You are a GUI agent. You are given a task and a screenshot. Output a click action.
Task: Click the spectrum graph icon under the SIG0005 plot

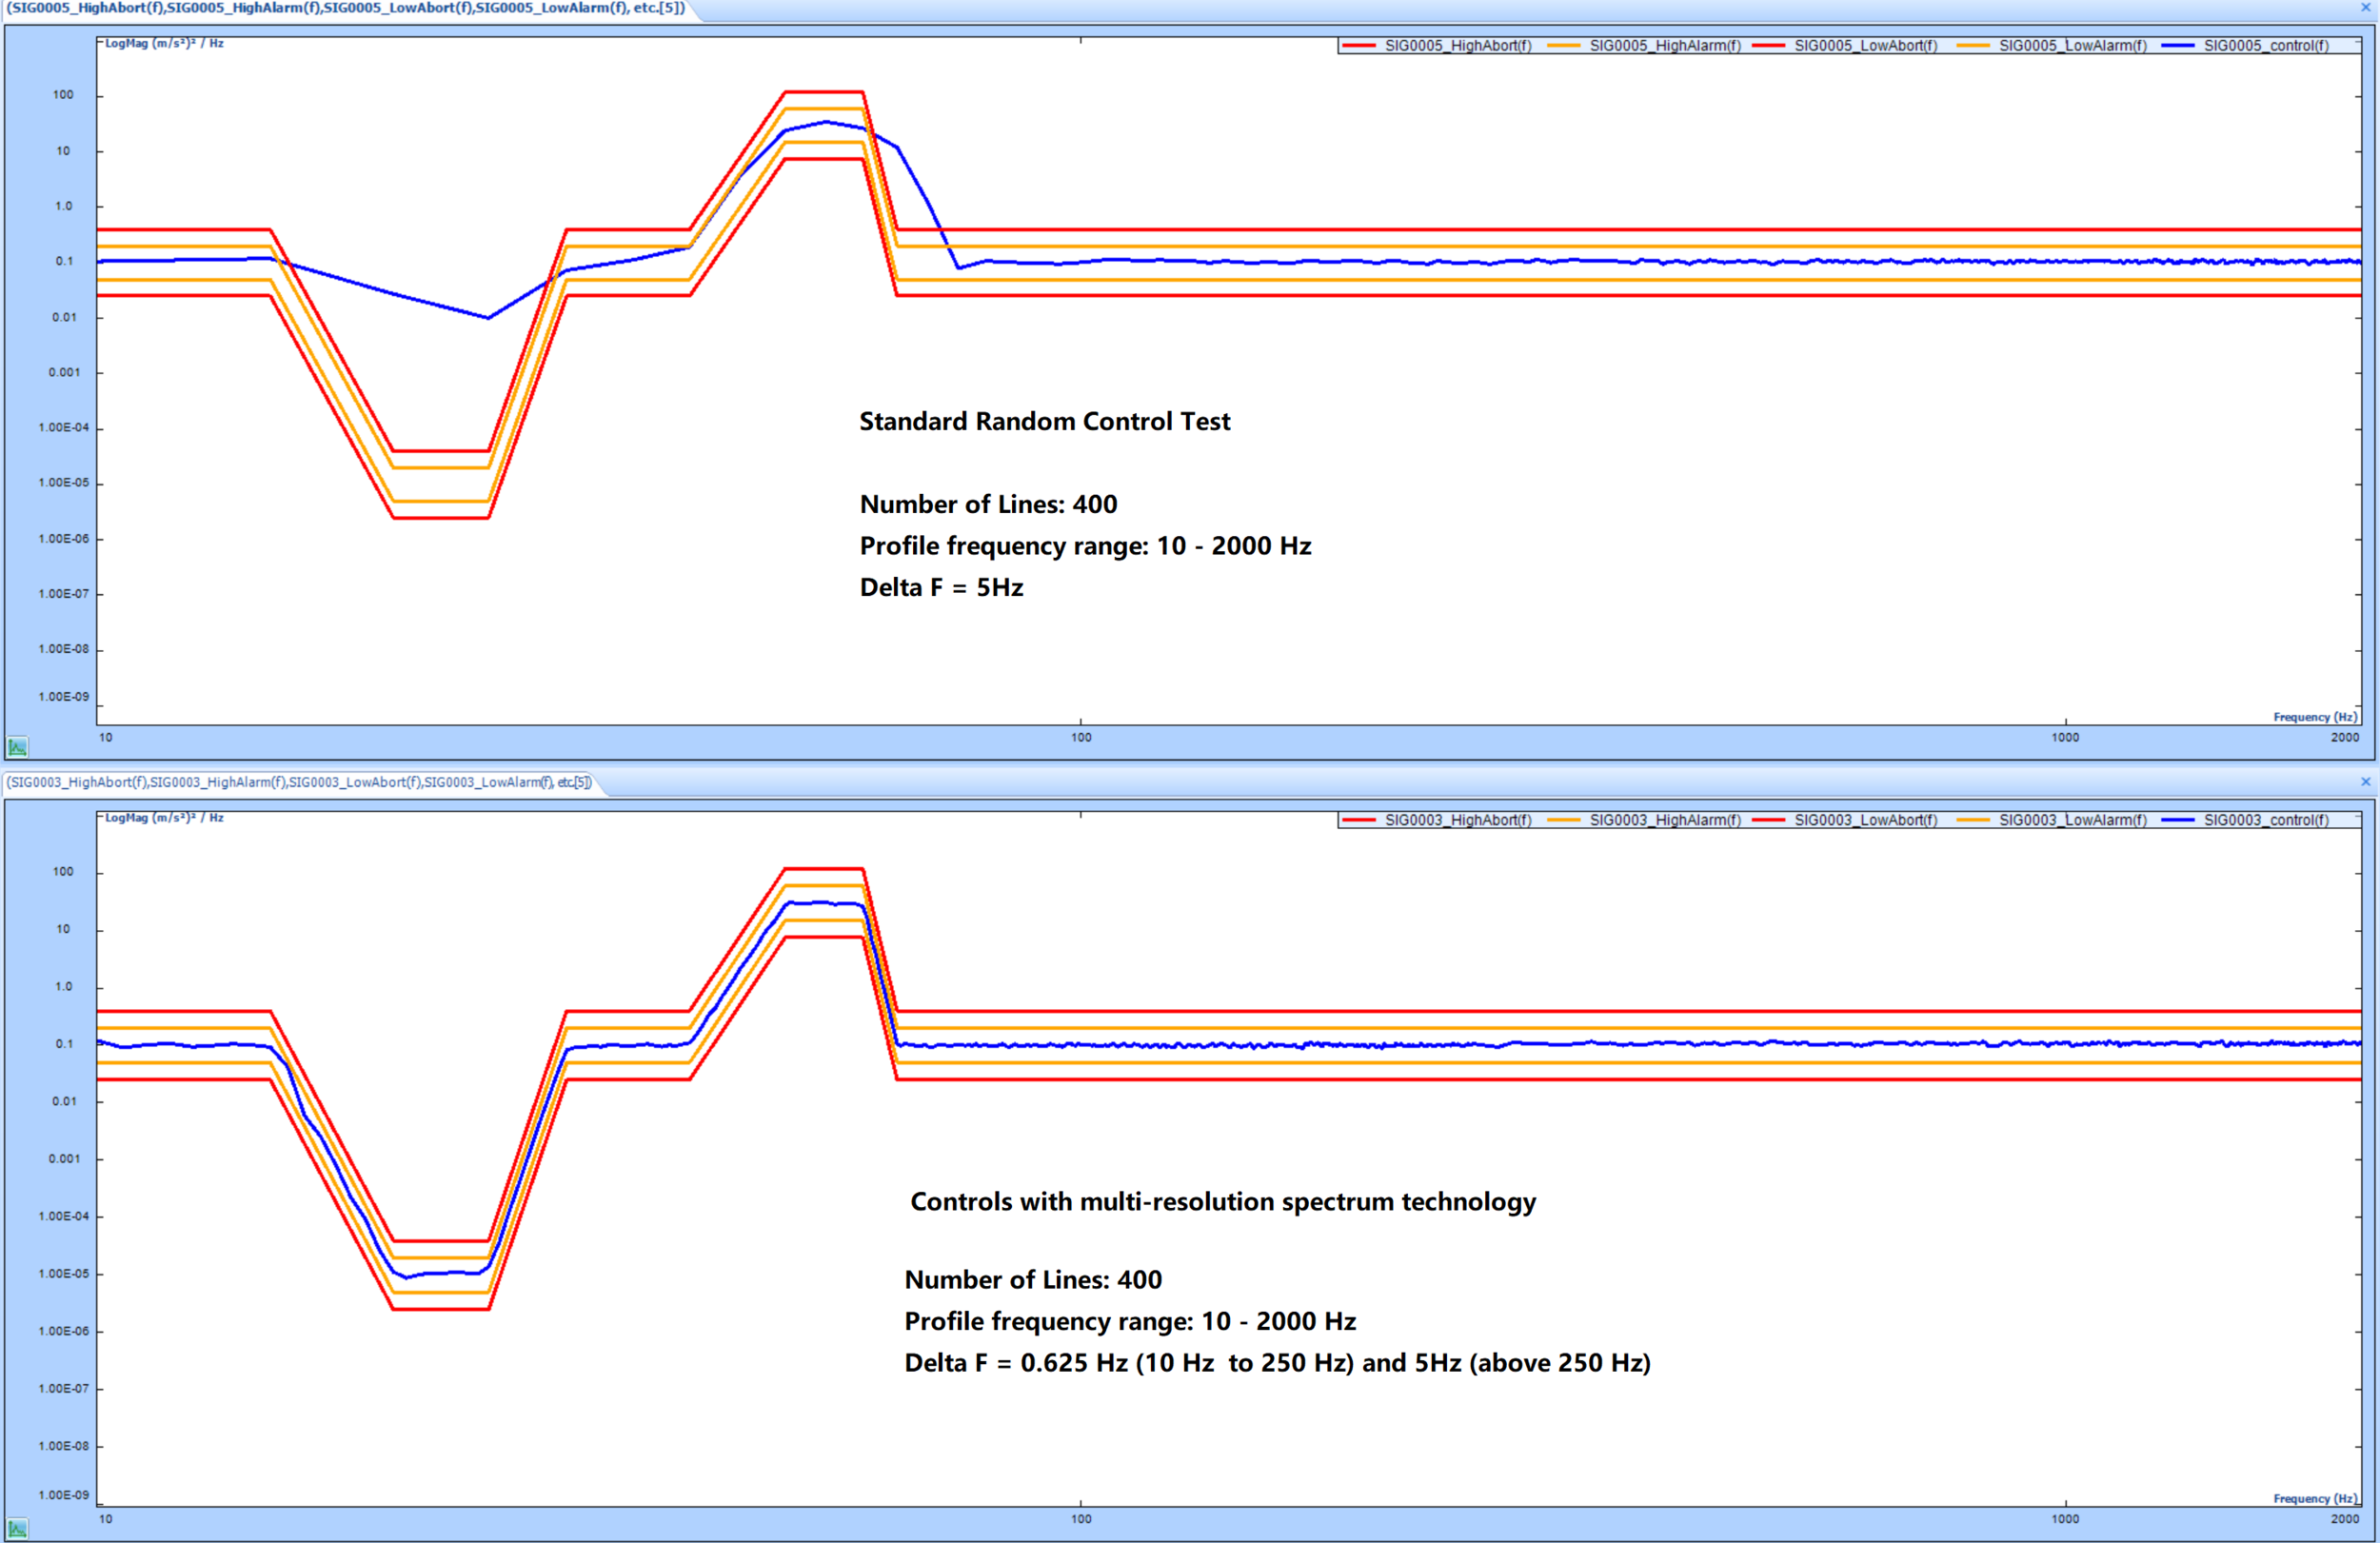(x=17, y=746)
